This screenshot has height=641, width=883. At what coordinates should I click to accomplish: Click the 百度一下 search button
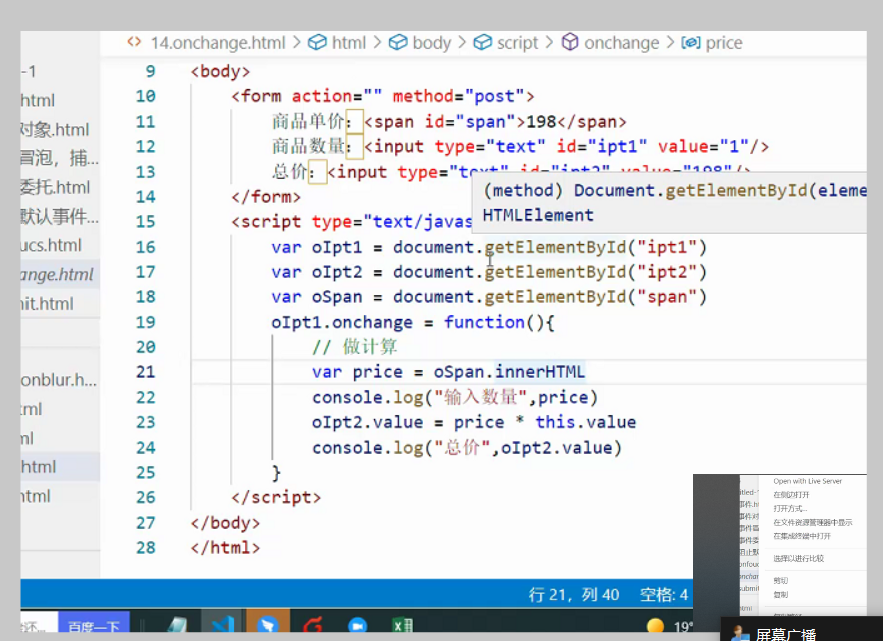tap(93, 624)
